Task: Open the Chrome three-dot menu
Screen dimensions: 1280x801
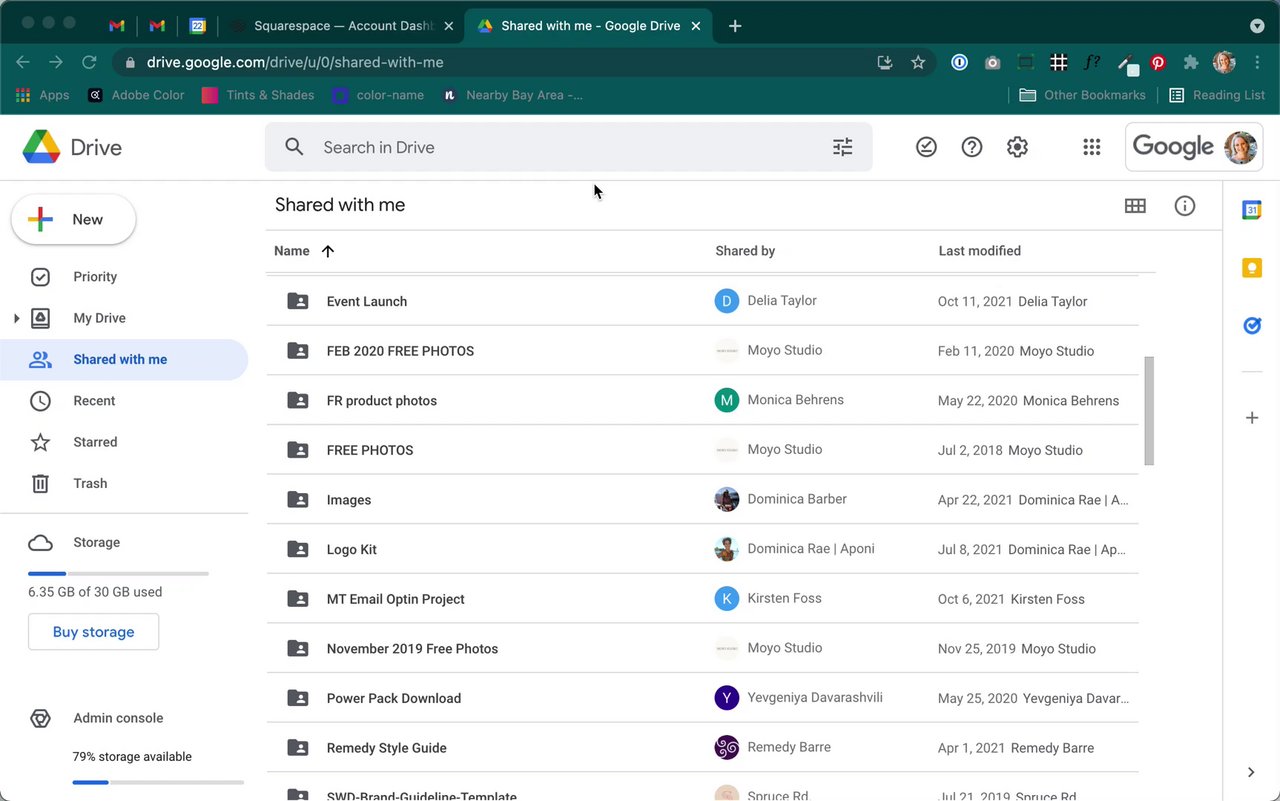Action: [1257, 62]
